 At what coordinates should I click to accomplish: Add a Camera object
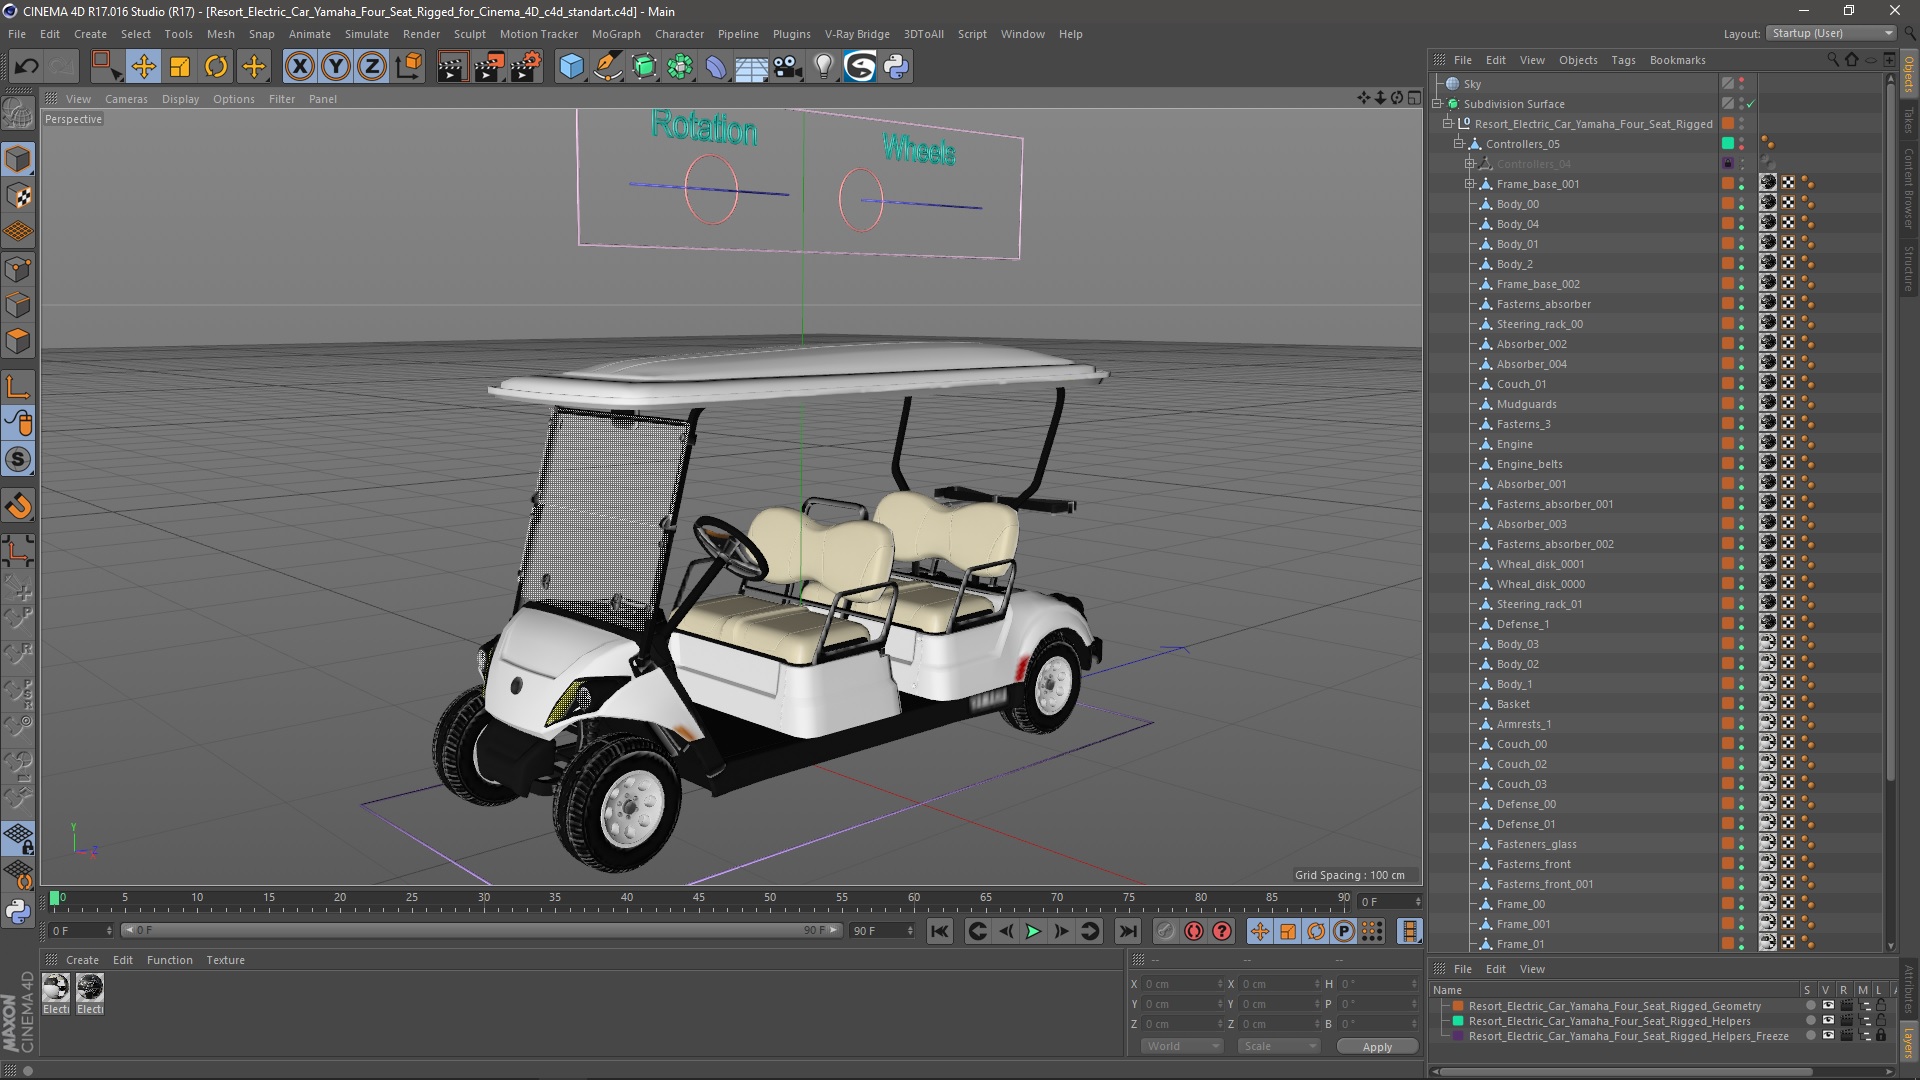click(x=788, y=67)
